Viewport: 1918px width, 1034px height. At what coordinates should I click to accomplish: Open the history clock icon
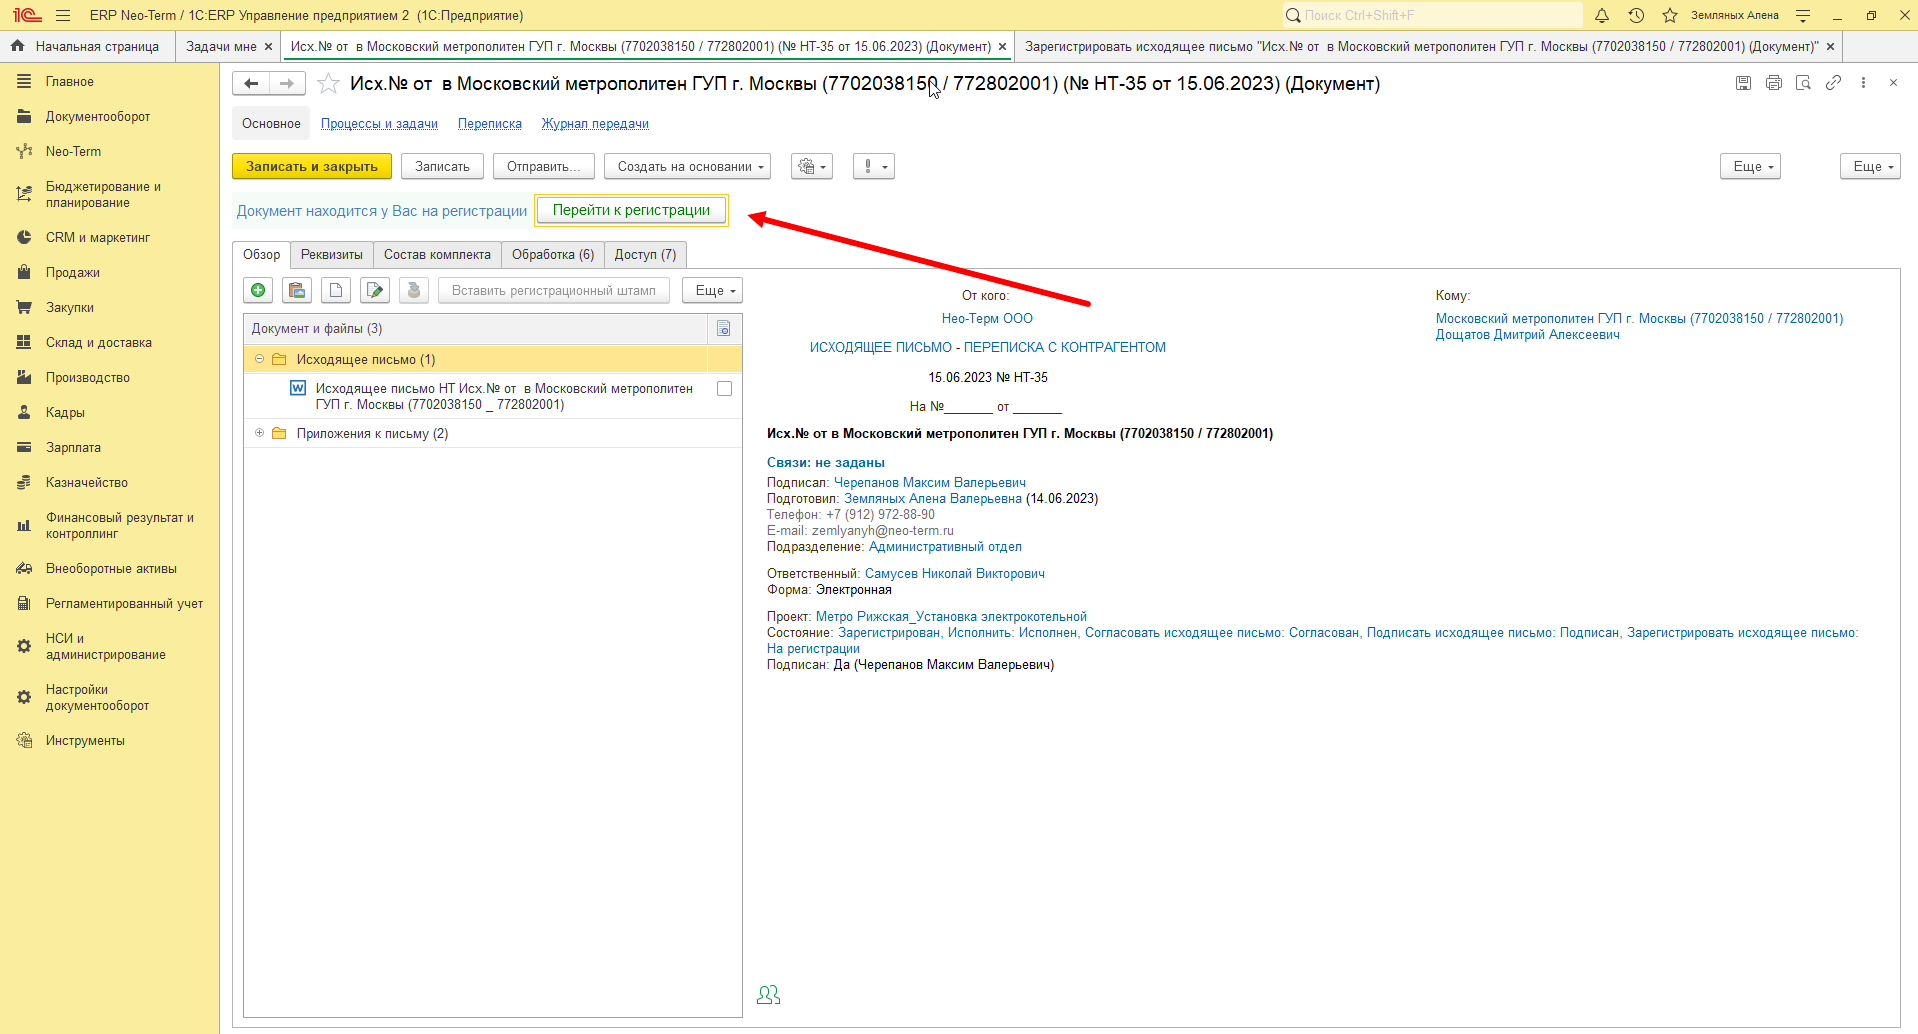tap(1636, 15)
